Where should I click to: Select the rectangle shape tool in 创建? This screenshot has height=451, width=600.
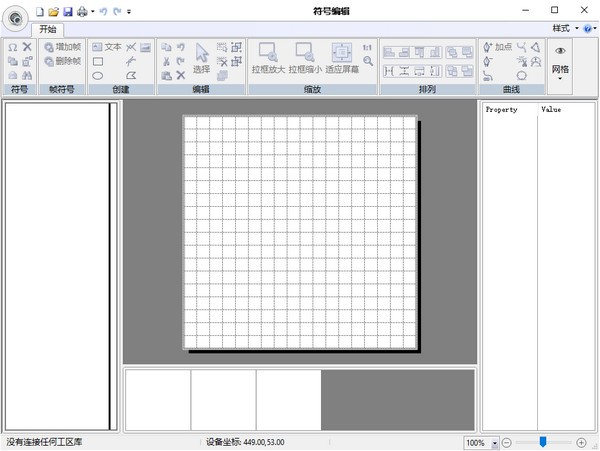(x=98, y=61)
